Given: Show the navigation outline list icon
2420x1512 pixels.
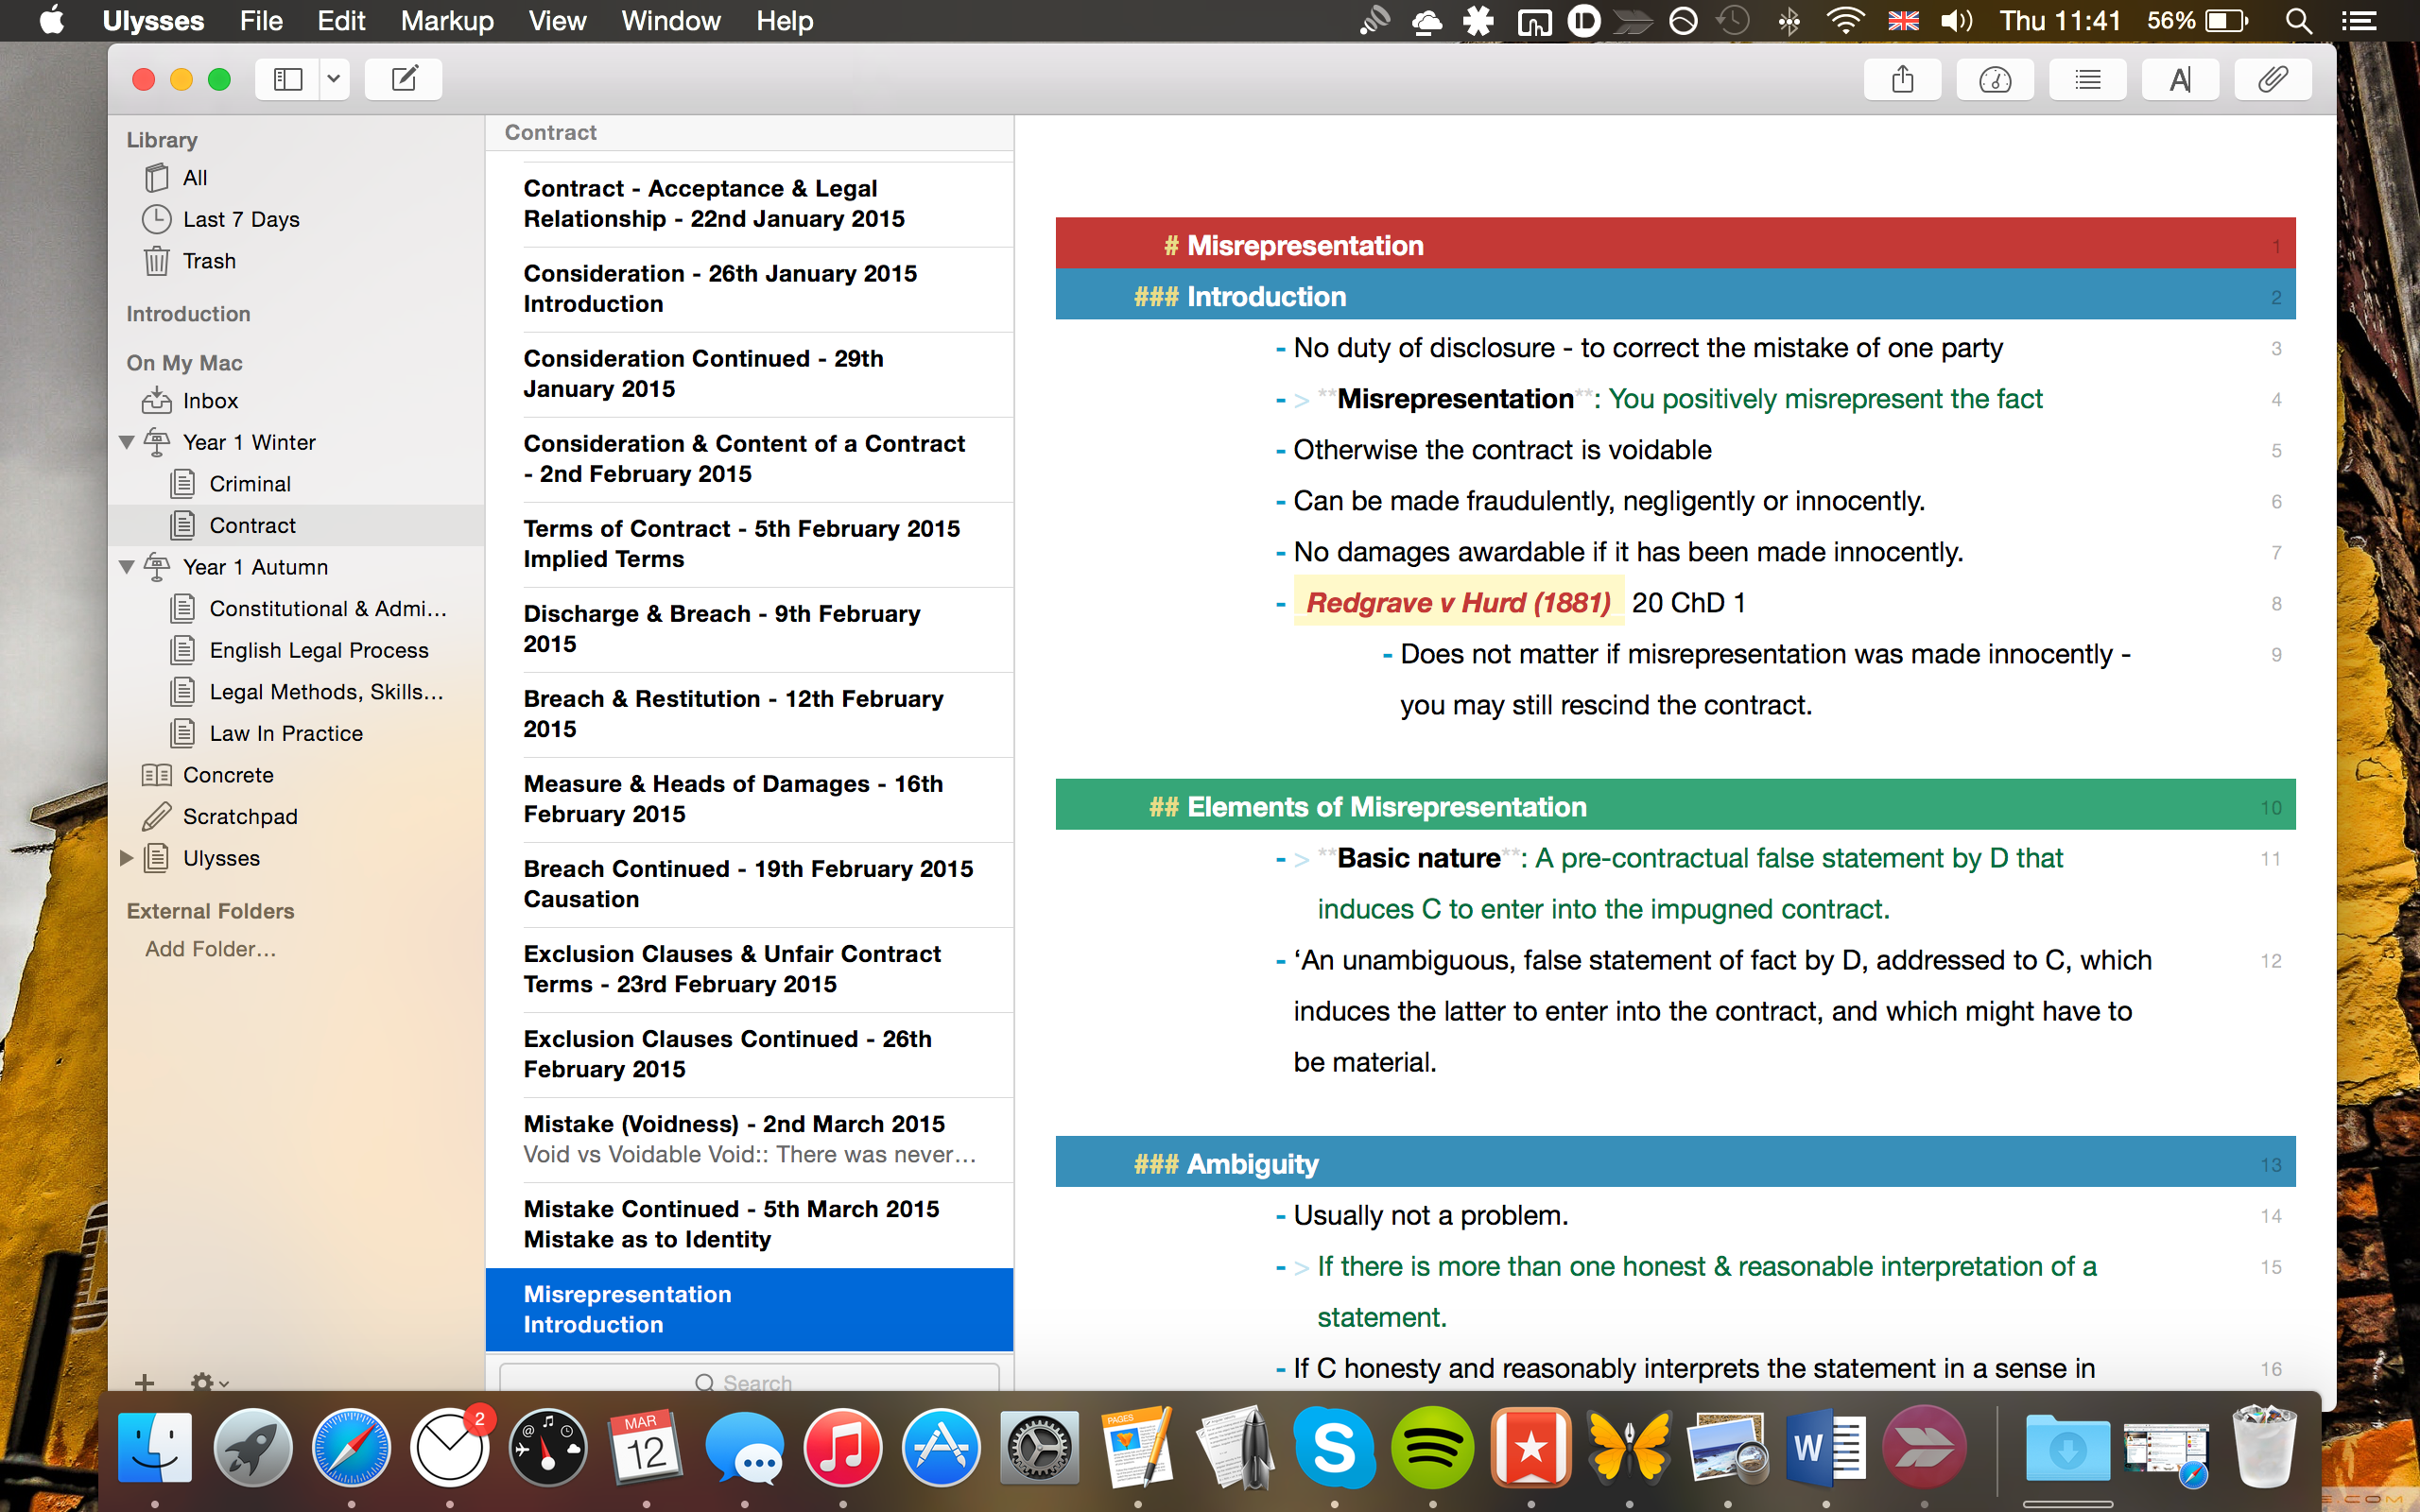Looking at the screenshot, I should pyautogui.click(x=2087, y=79).
